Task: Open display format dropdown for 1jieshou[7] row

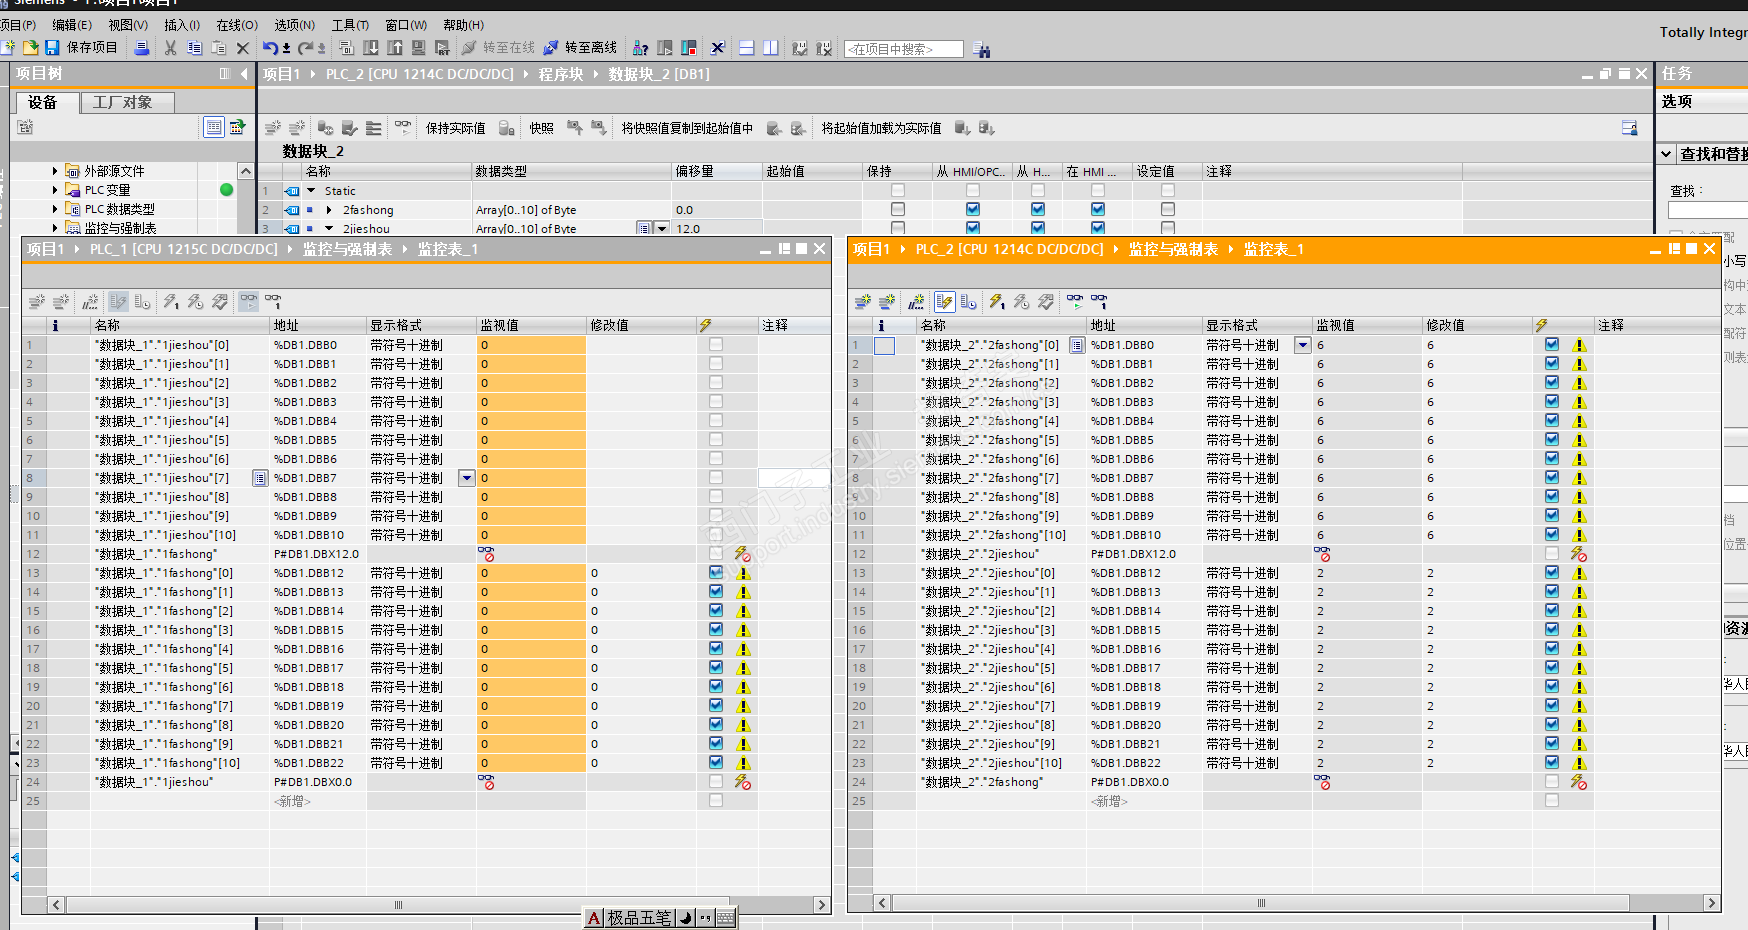Action: [466, 478]
